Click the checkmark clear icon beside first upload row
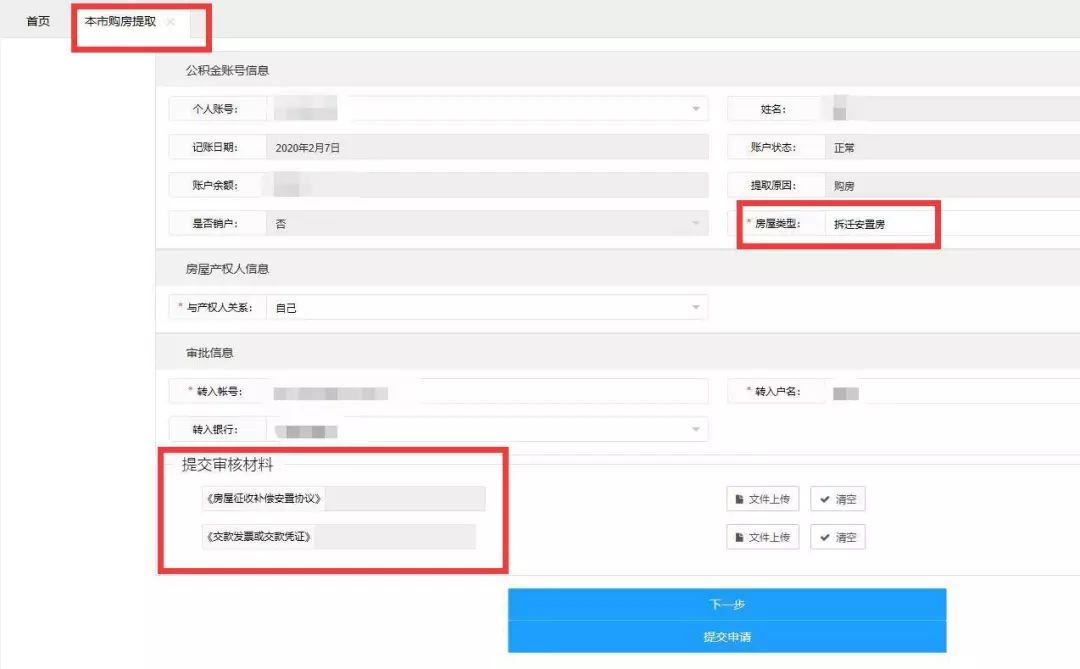 (822, 498)
